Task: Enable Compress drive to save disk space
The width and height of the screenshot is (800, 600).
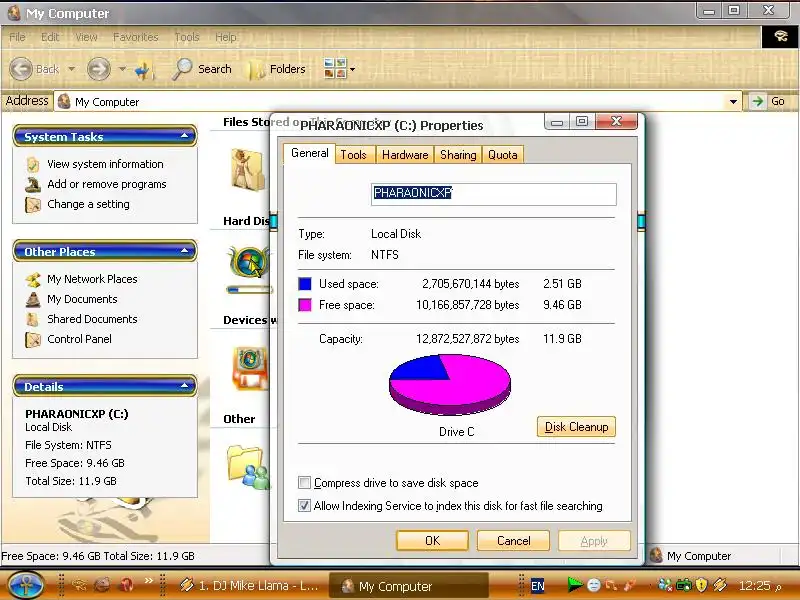Action: tap(304, 483)
